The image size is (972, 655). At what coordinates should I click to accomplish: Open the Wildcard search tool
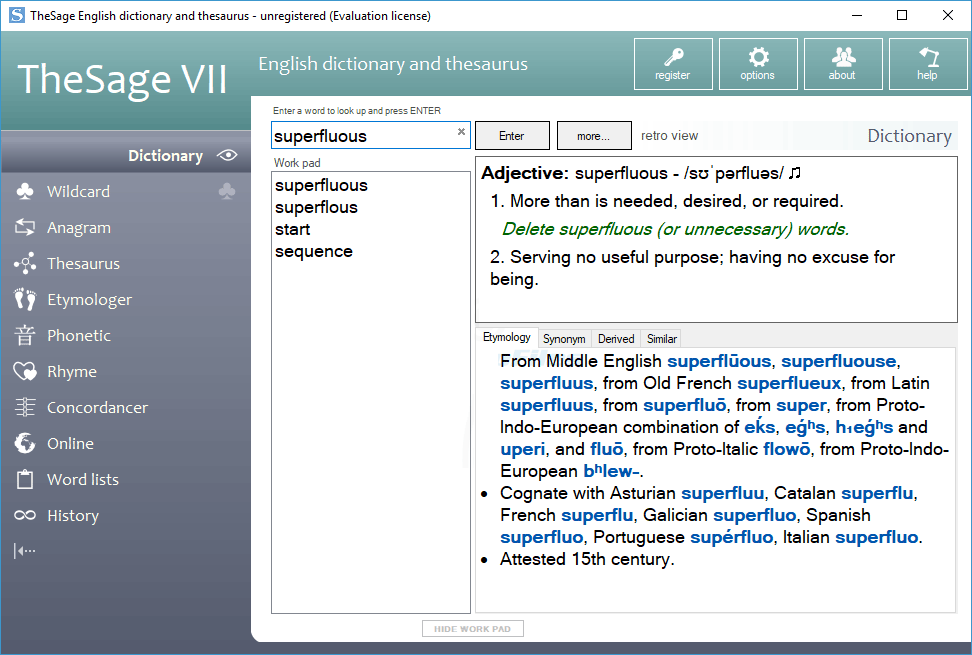tap(78, 192)
